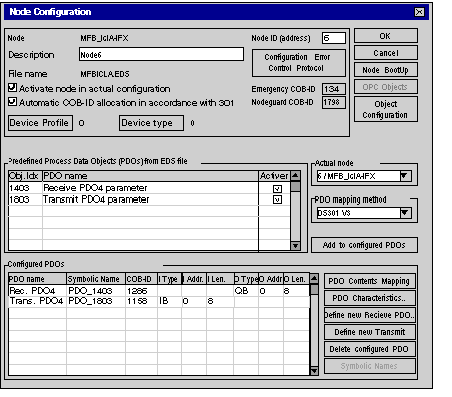Close the Node Configuration dialog
The height and width of the screenshot is (397, 452).
[419, 12]
